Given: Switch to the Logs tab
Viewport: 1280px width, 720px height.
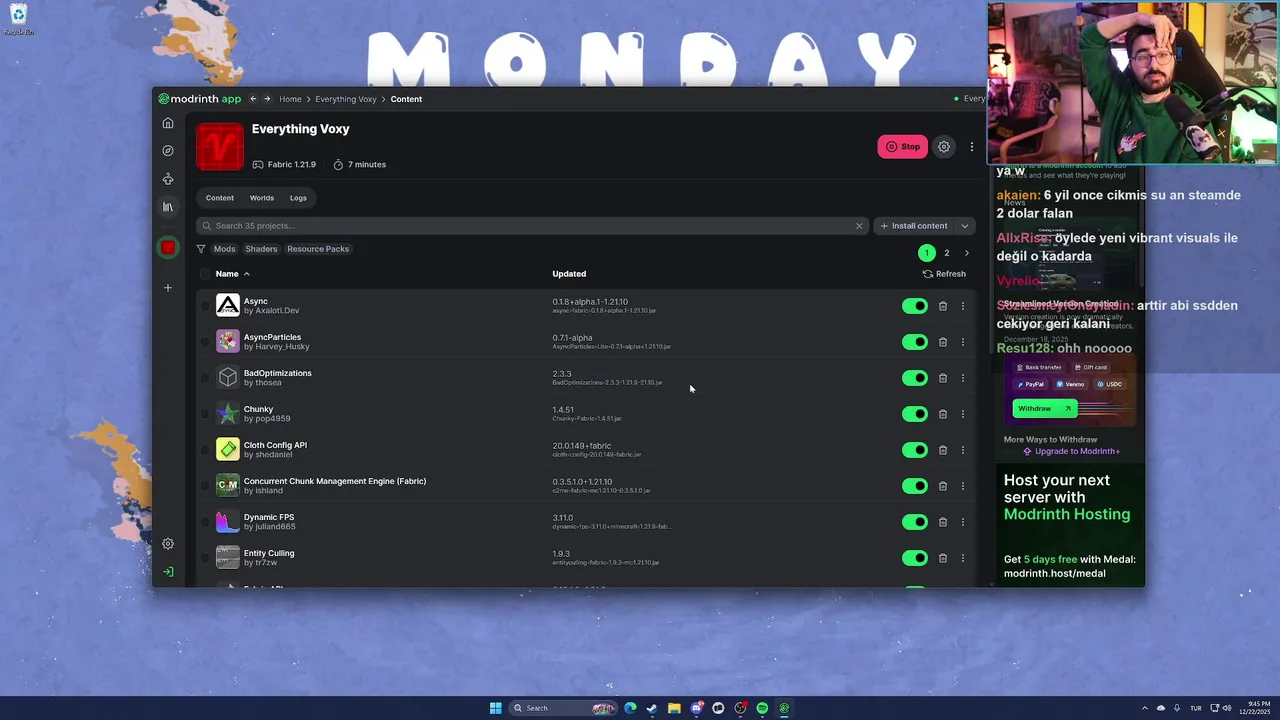Looking at the screenshot, I should point(298,198).
